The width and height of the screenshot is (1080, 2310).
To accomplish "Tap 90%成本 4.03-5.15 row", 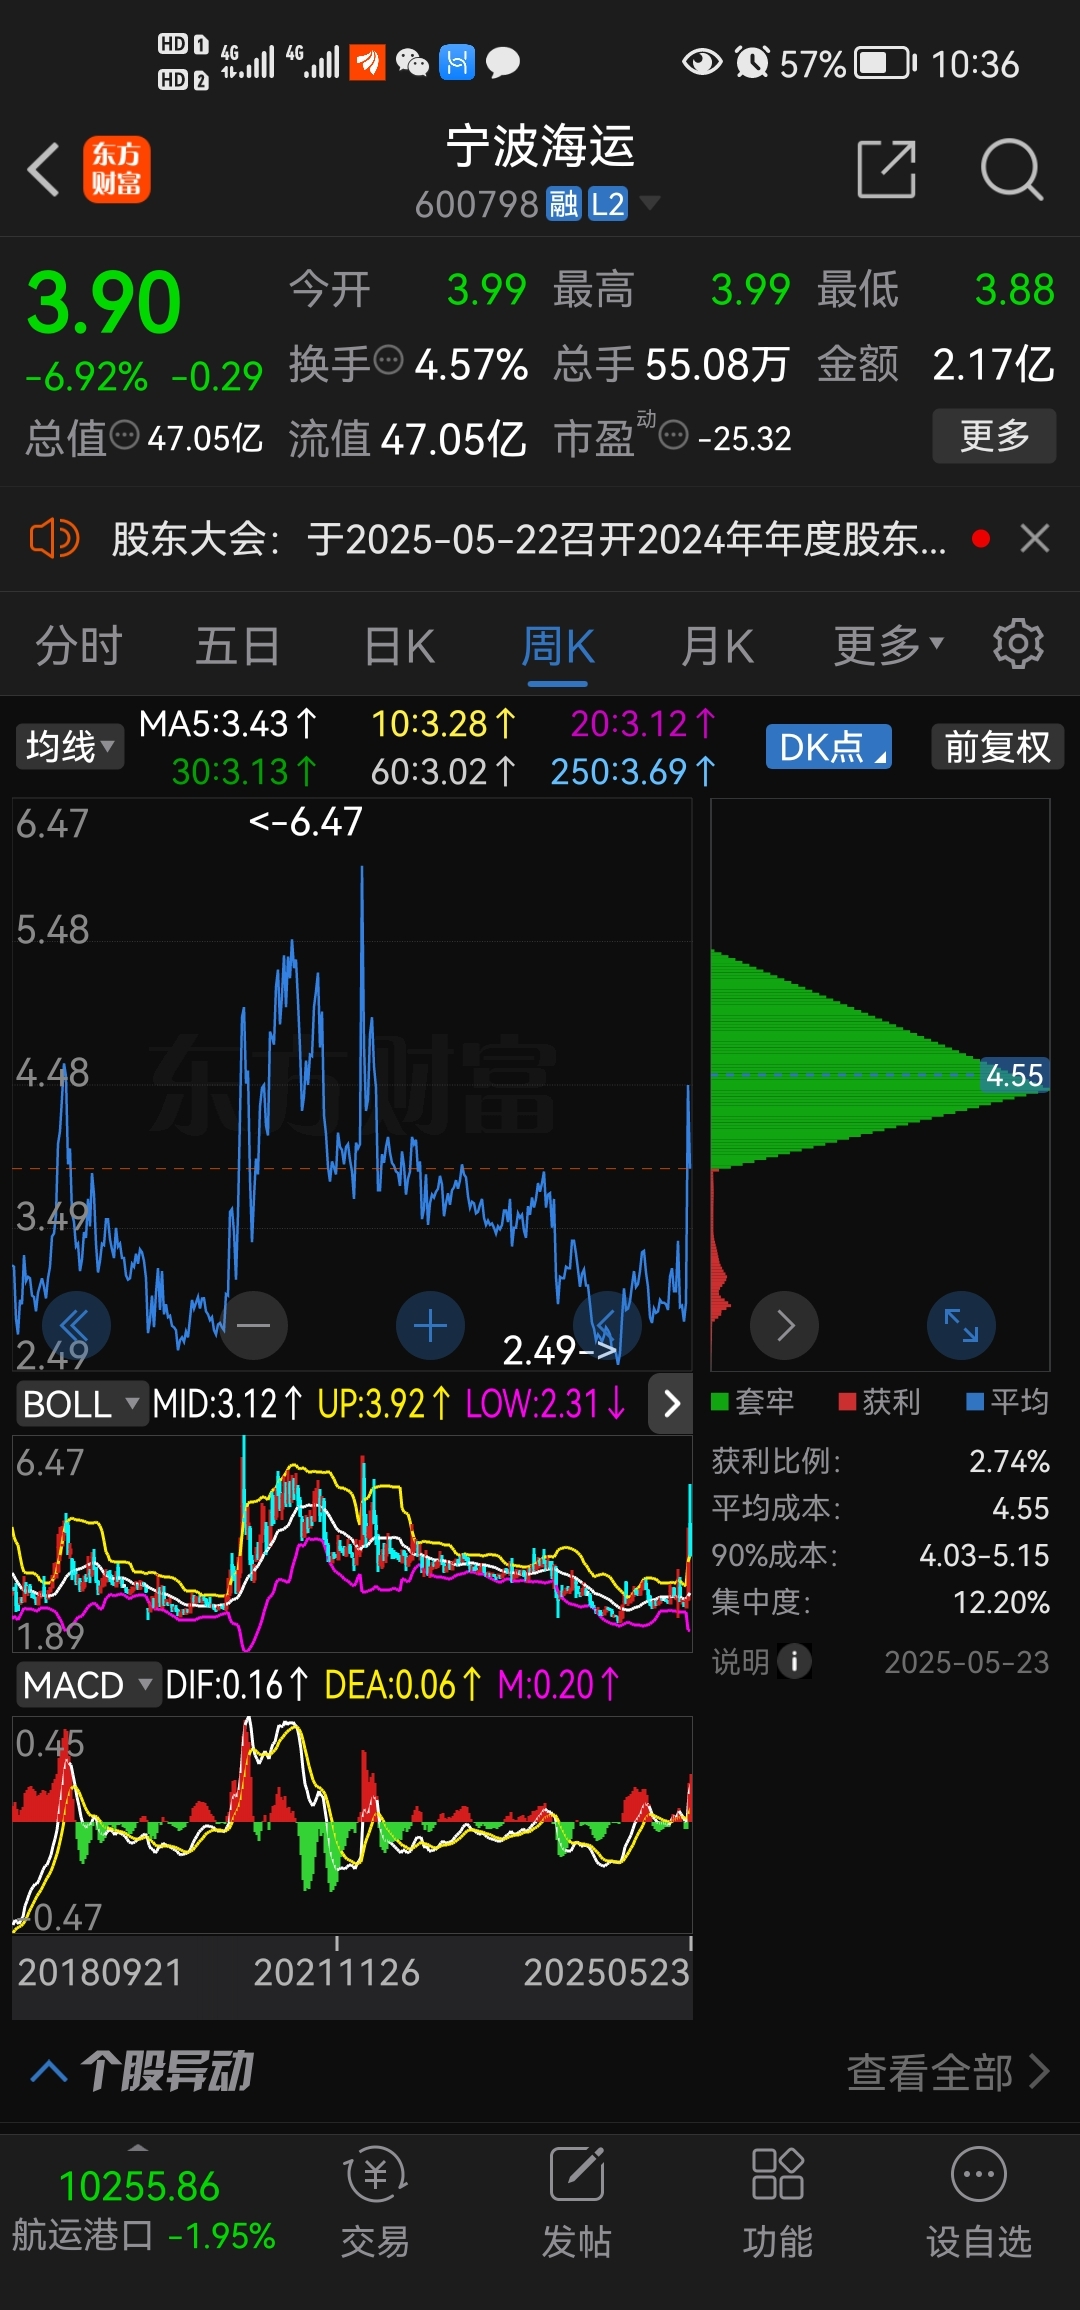I will (880, 1555).
